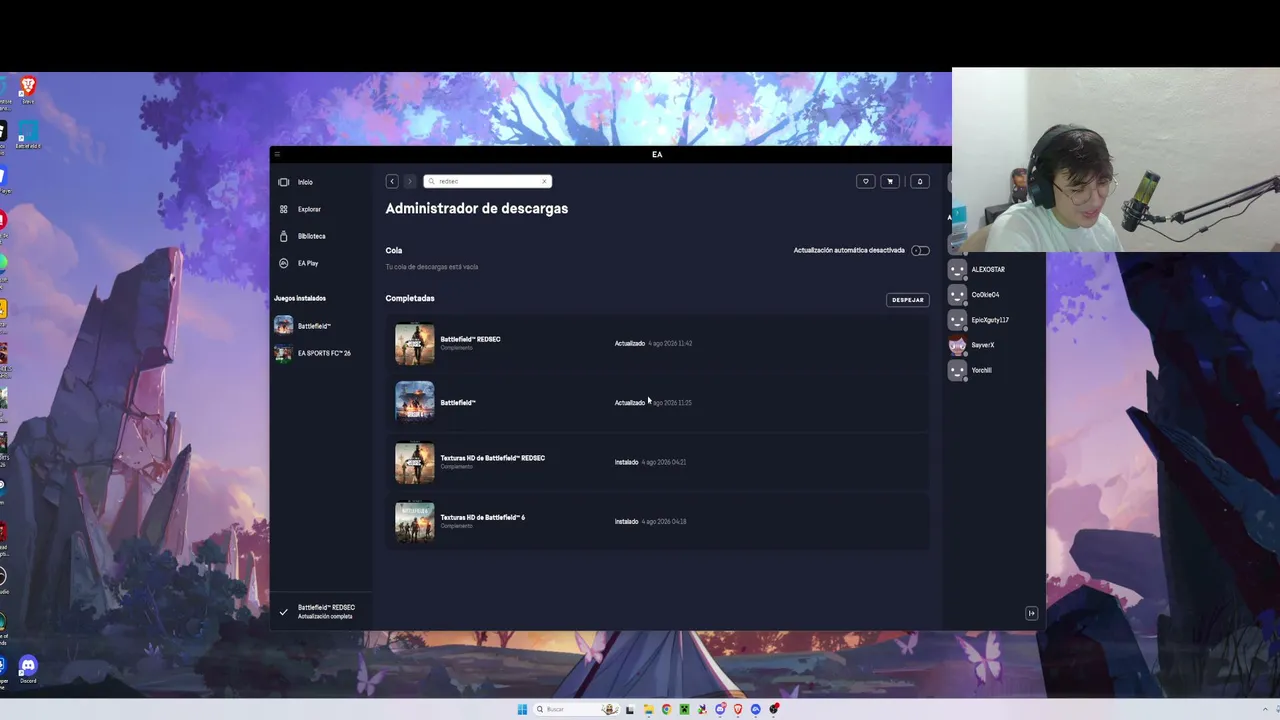This screenshot has width=1280, height=720.
Task: Open File Explorer from the taskbar
Action: click(648, 709)
